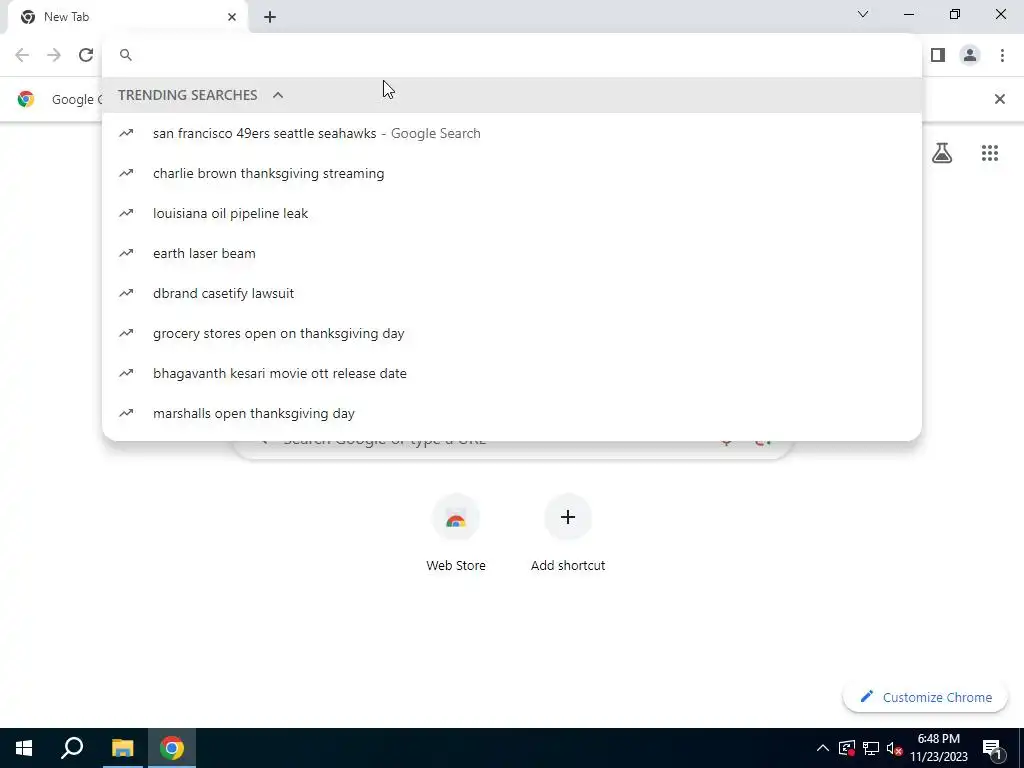
Task: Collapse the Trending Searches section
Action: pyautogui.click(x=278, y=95)
